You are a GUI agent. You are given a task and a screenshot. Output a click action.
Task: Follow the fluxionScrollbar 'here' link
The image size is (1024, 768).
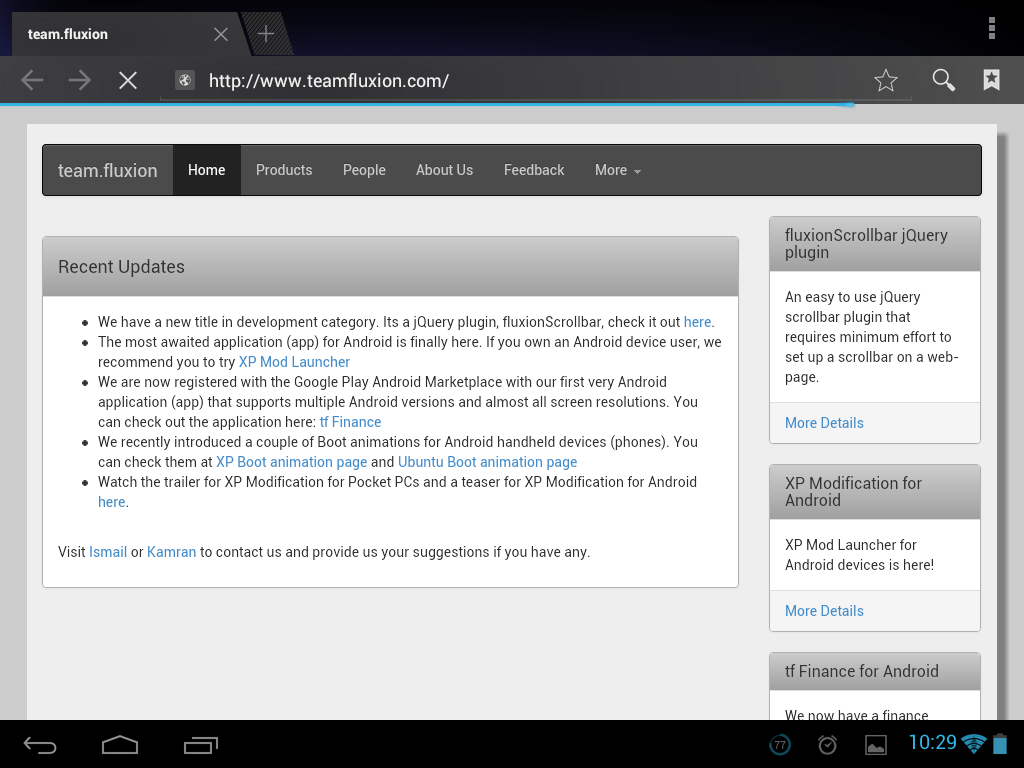(x=697, y=322)
